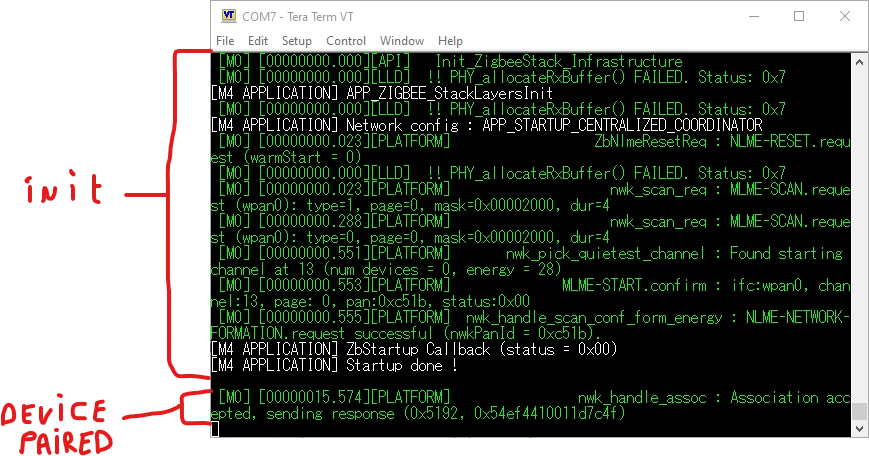Open the Edit menu
The width and height of the screenshot is (869, 456).
click(258, 41)
